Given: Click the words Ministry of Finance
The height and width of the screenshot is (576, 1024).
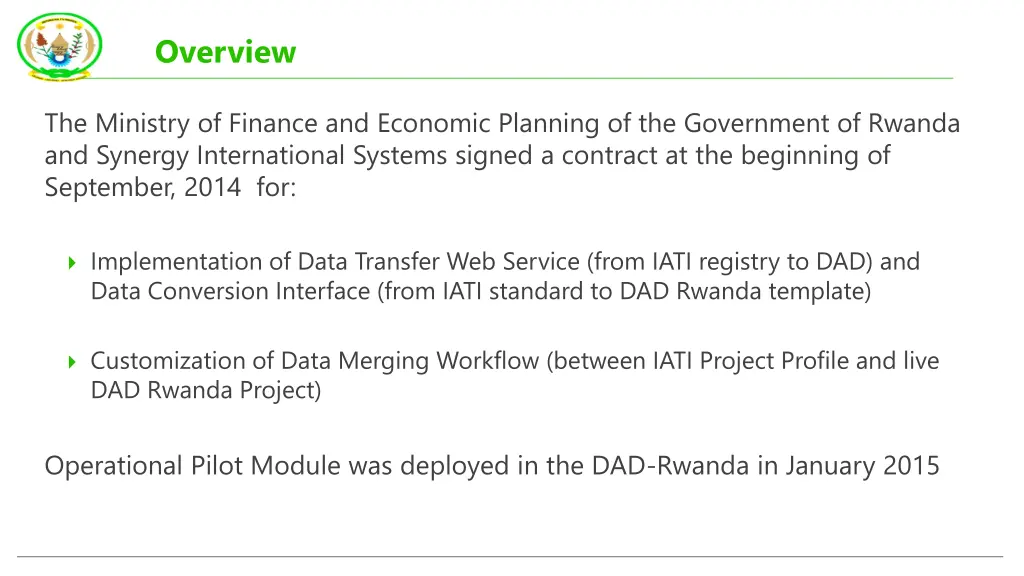Looking at the screenshot, I should (208, 123).
